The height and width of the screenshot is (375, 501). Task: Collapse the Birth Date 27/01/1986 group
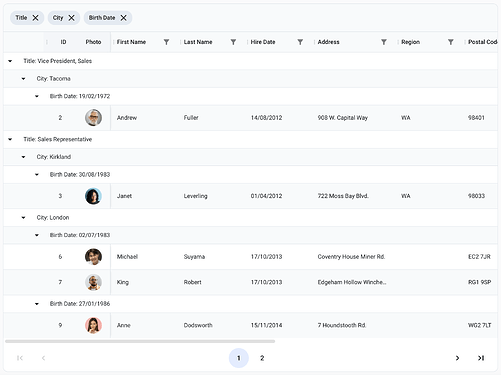[37, 304]
